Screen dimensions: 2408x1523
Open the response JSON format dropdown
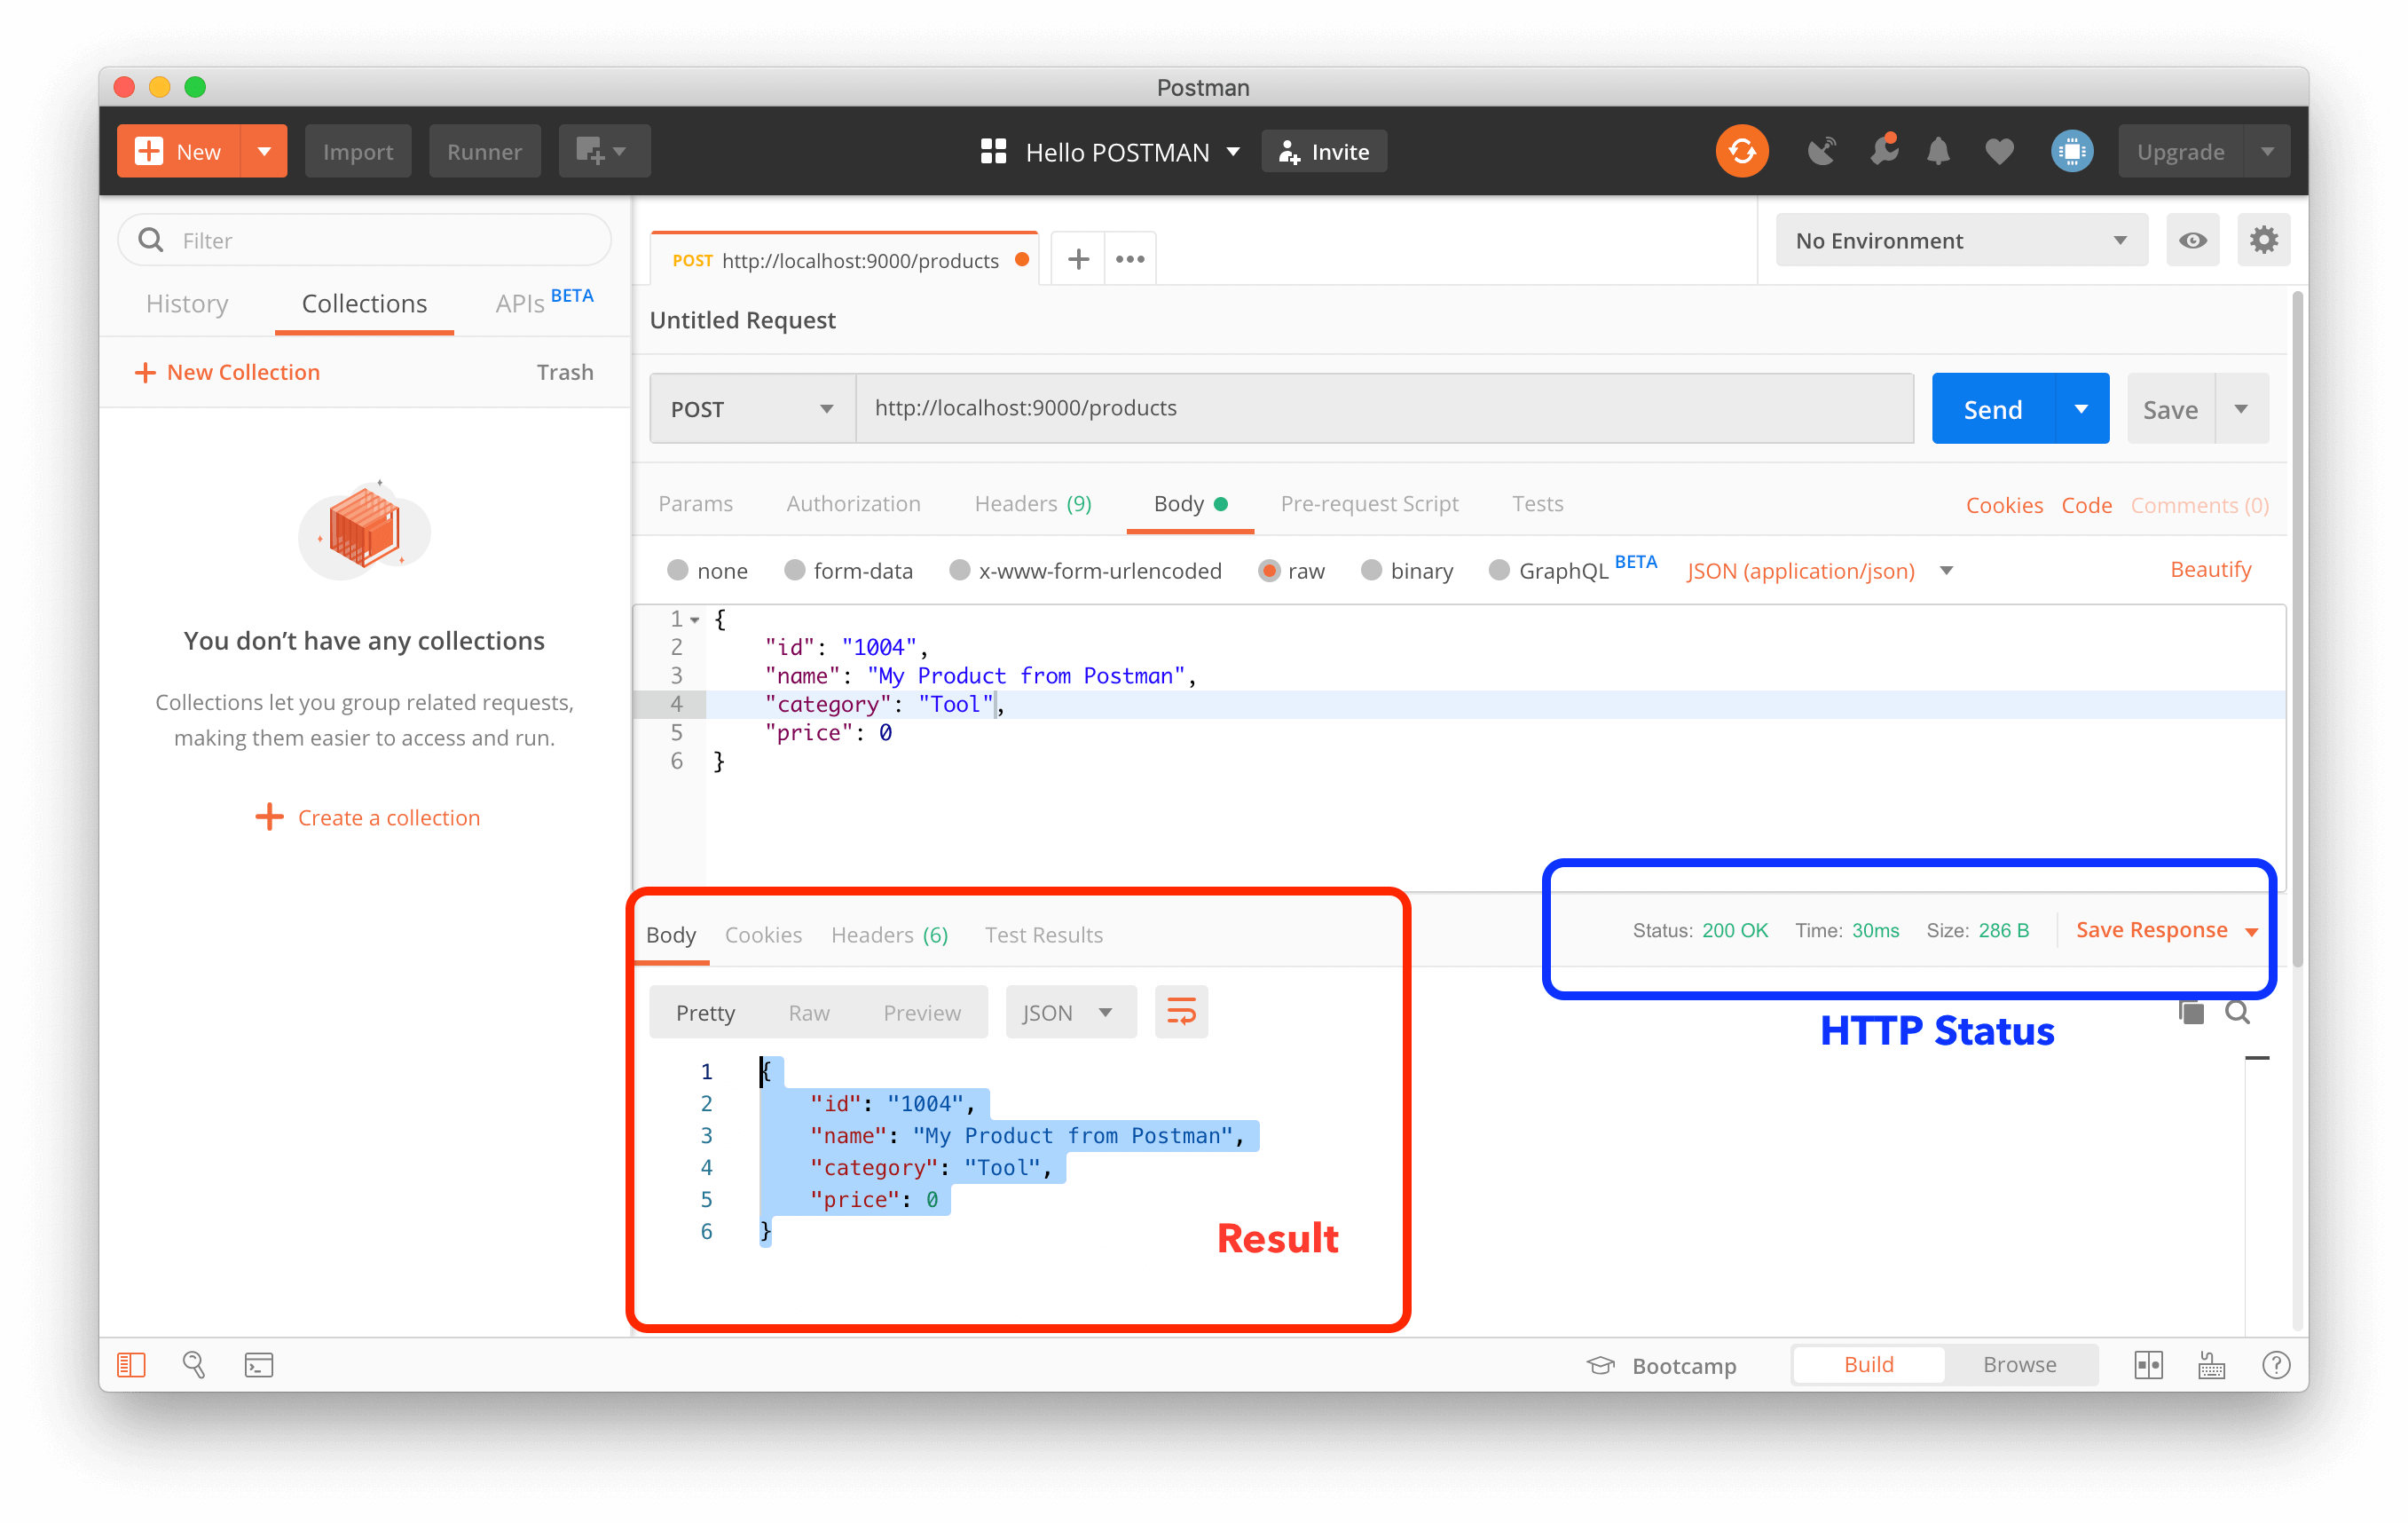pos(1070,1012)
